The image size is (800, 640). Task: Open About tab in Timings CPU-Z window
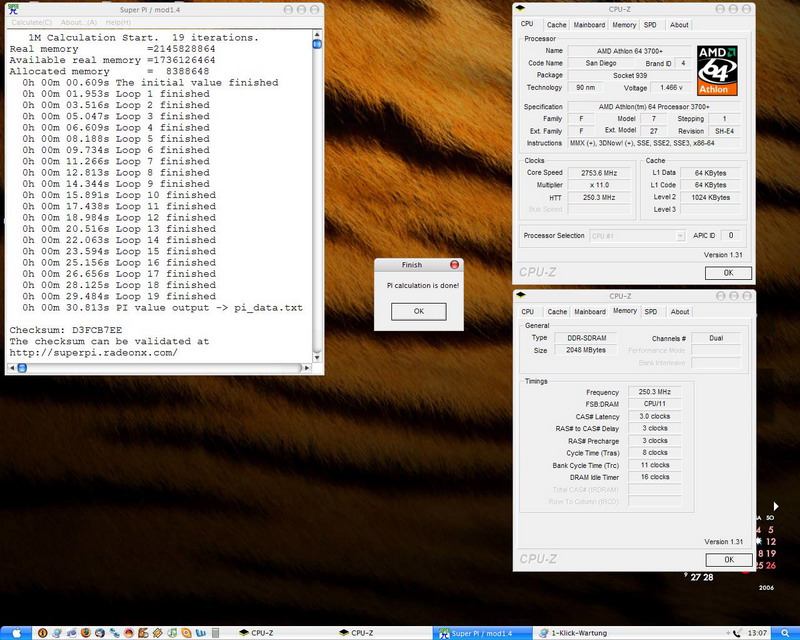[680, 311]
